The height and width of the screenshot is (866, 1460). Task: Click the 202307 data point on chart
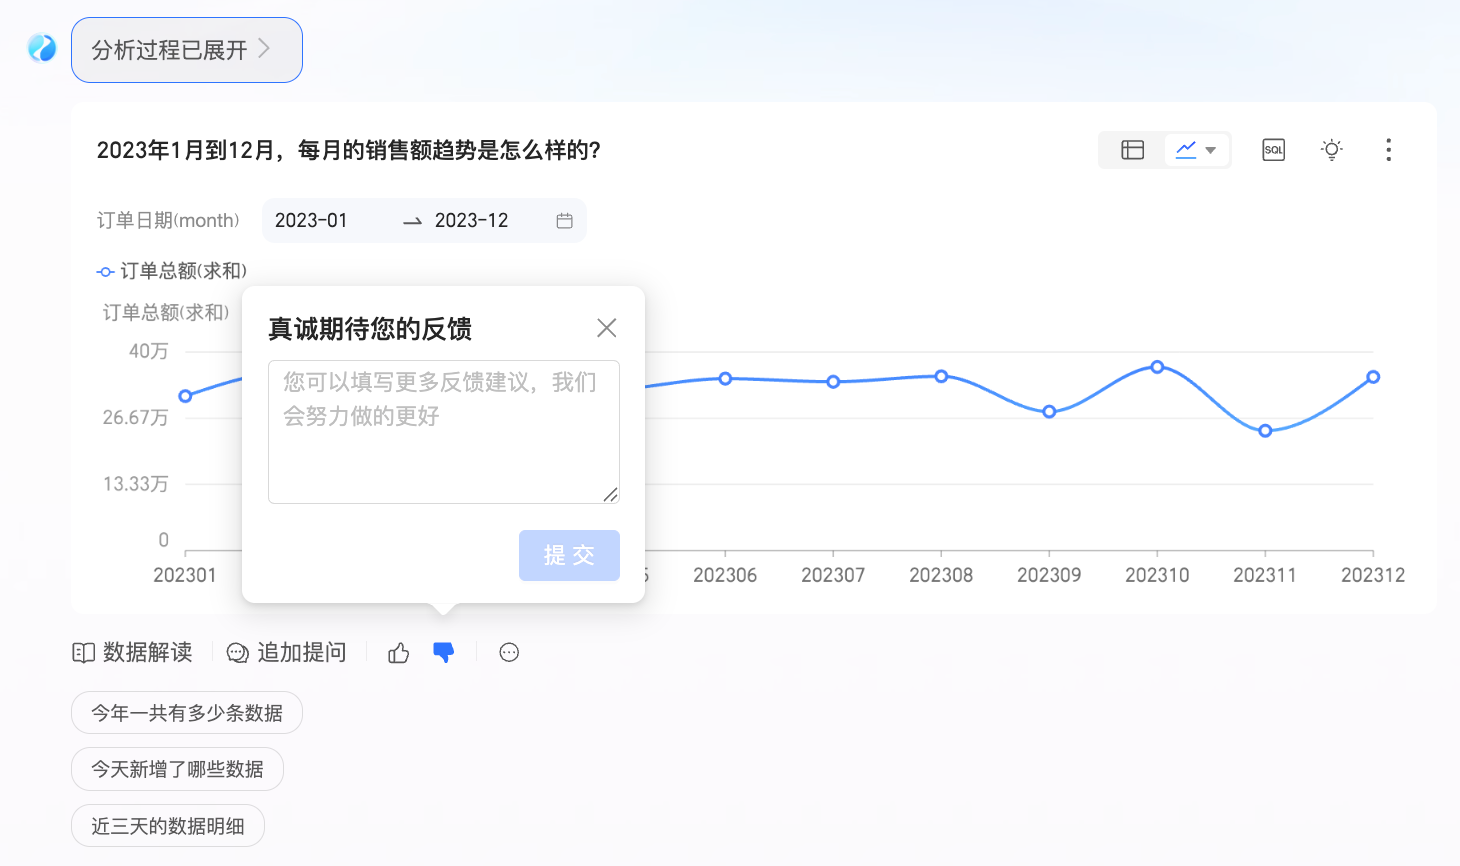833,382
